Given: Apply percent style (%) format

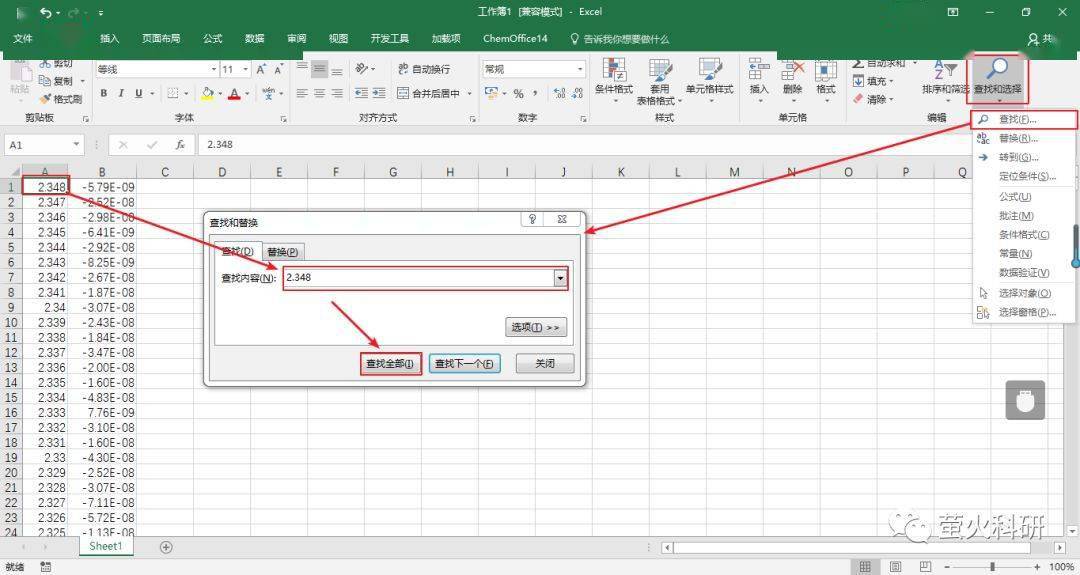Looking at the screenshot, I should [x=518, y=93].
